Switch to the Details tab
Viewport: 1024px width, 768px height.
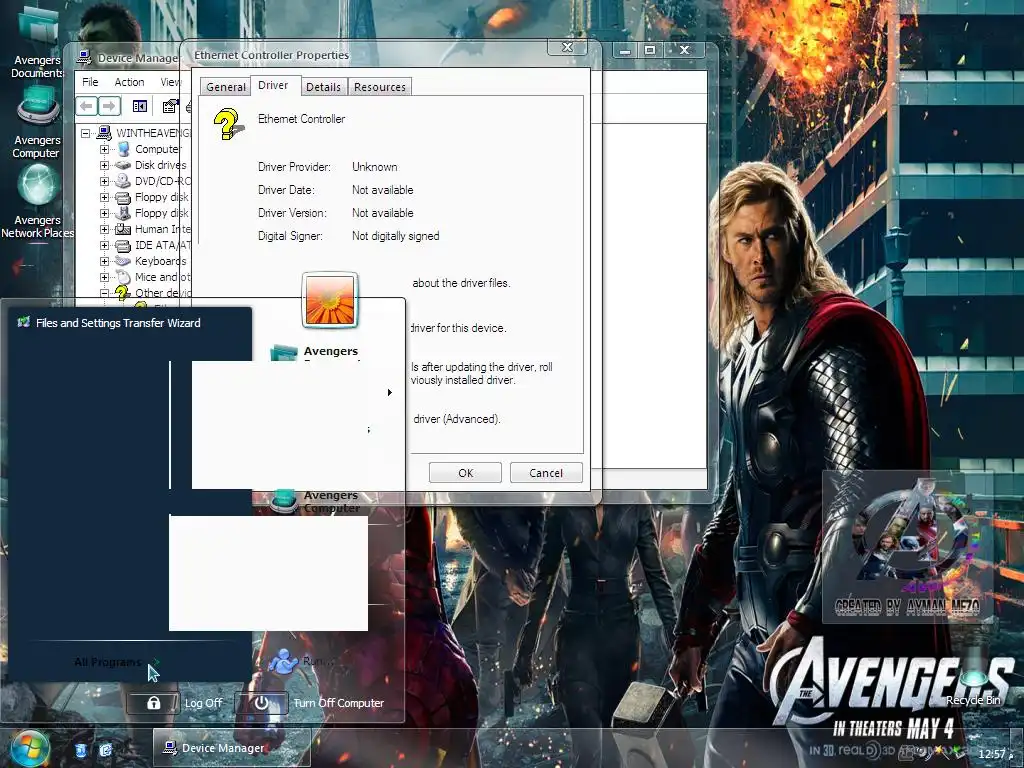click(x=323, y=87)
